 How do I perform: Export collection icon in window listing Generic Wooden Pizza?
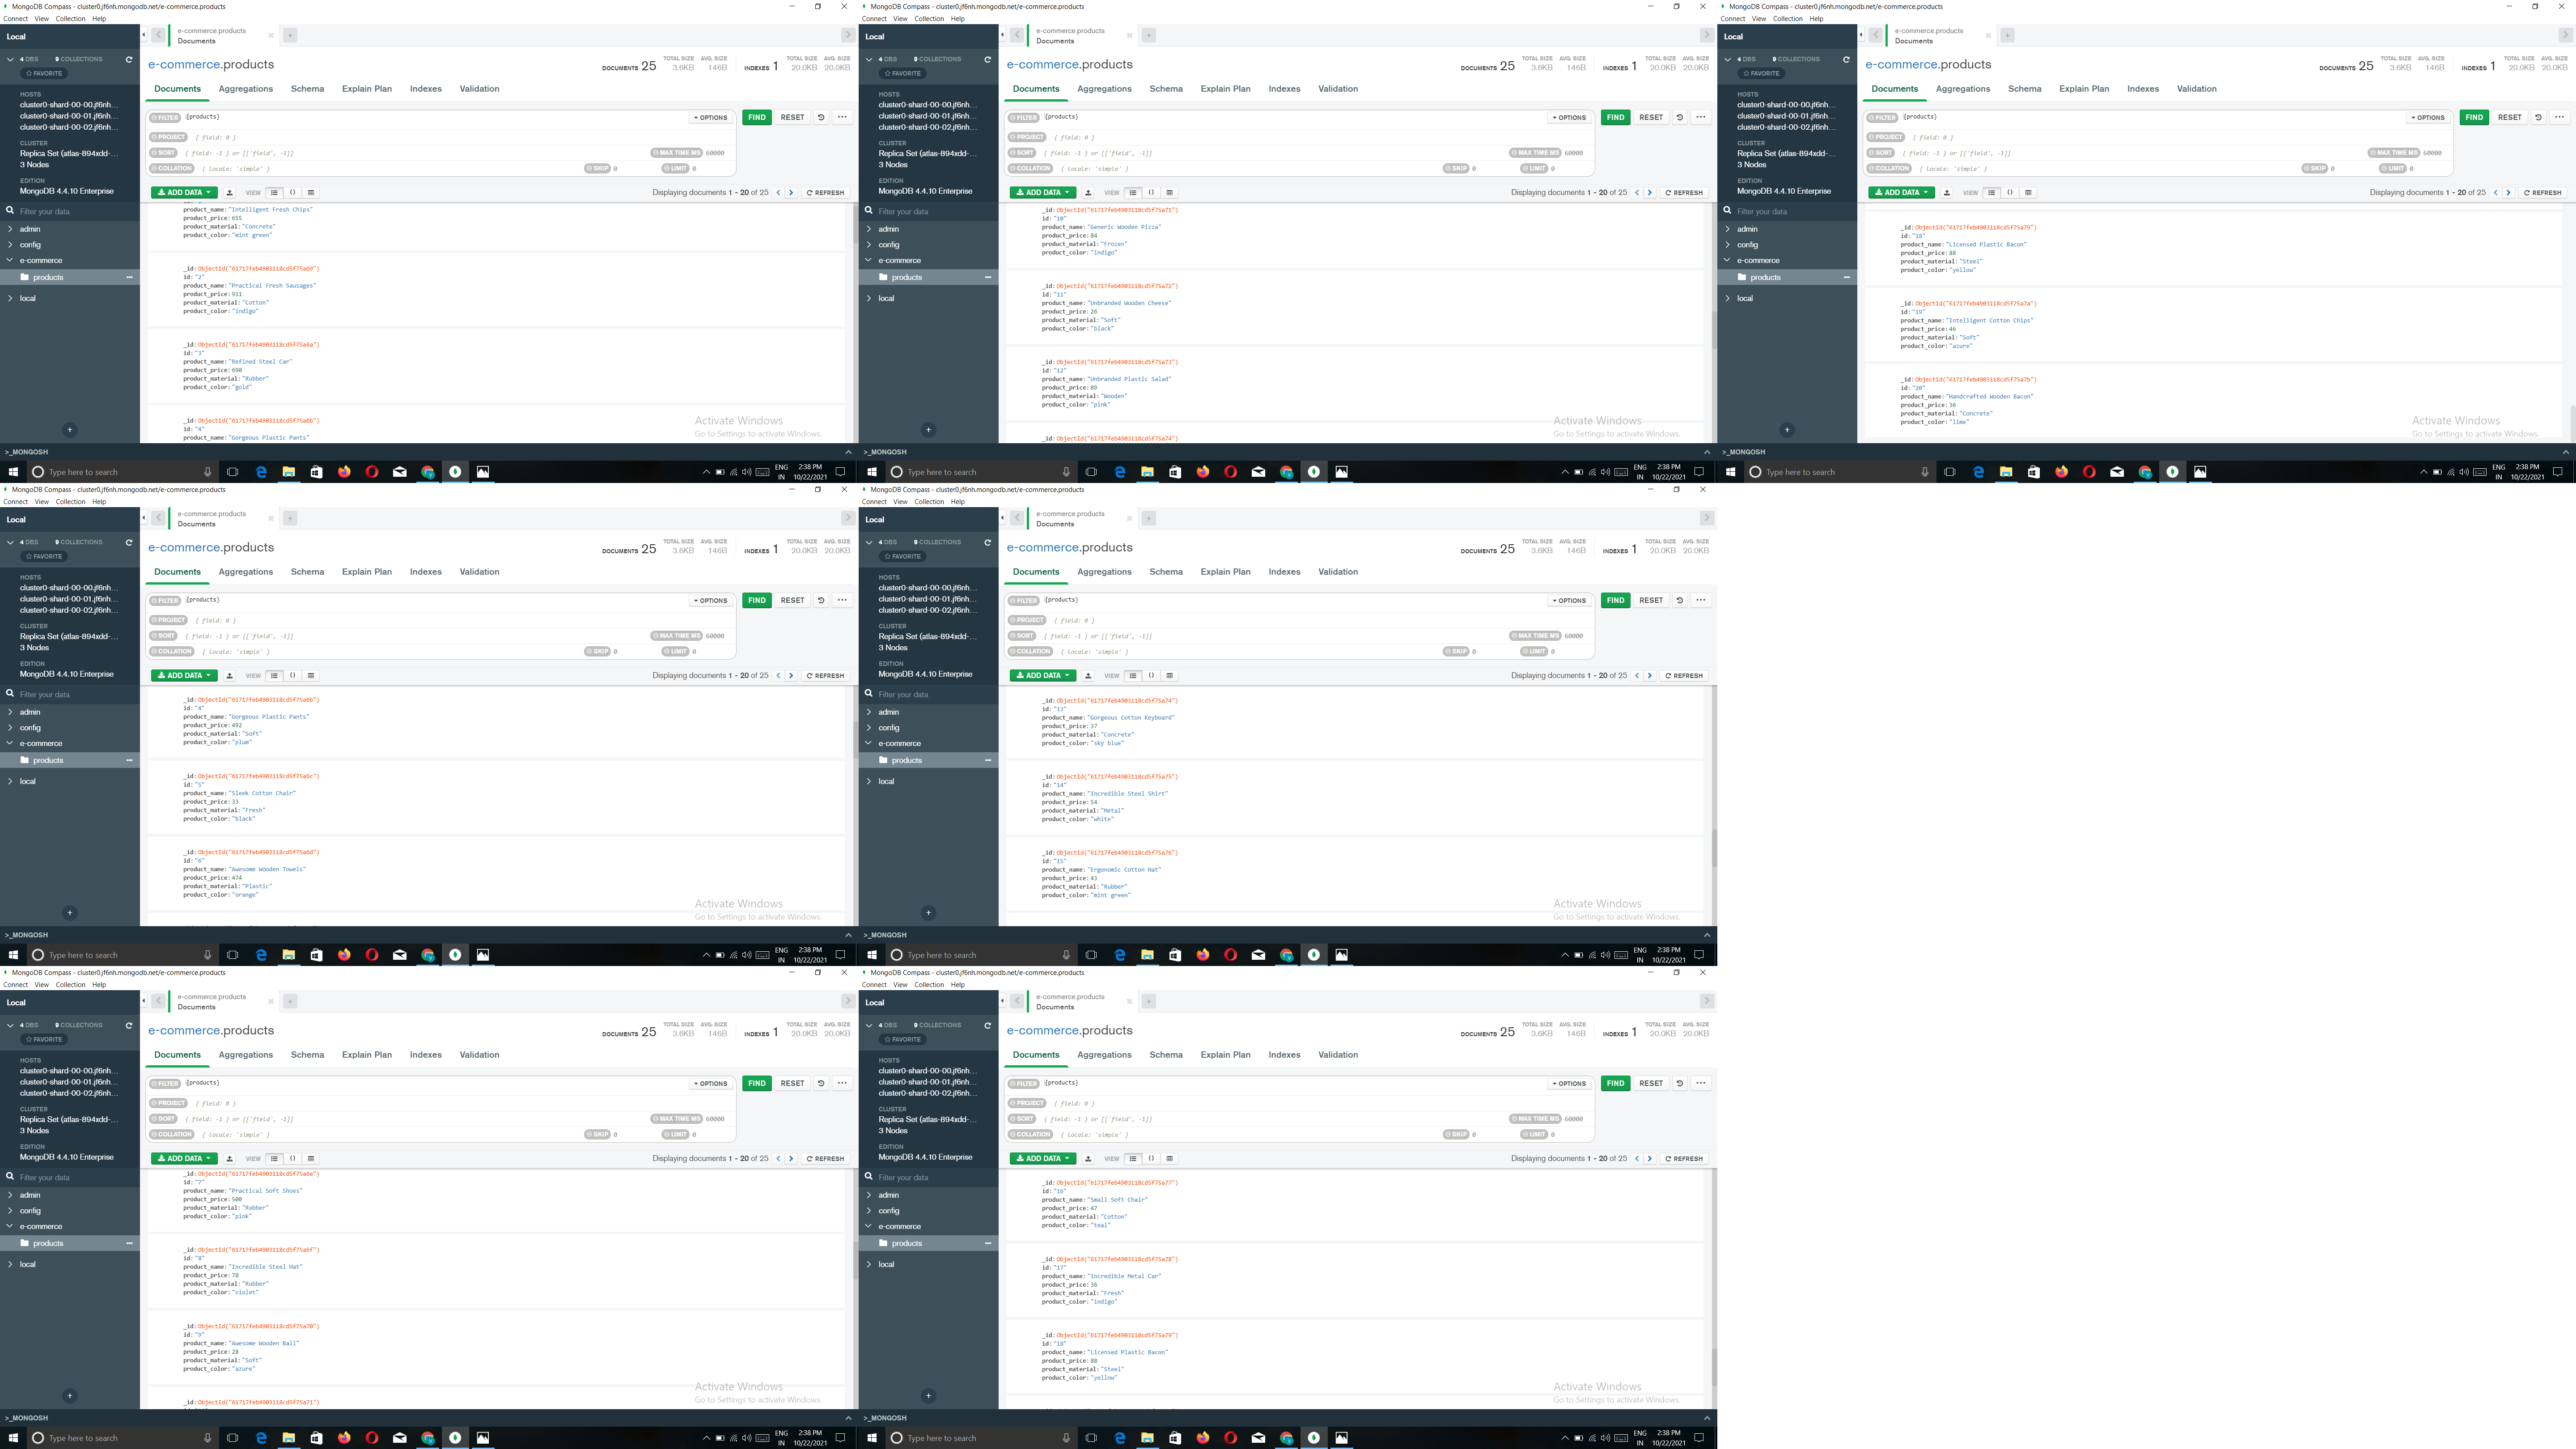pos(1088,193)
